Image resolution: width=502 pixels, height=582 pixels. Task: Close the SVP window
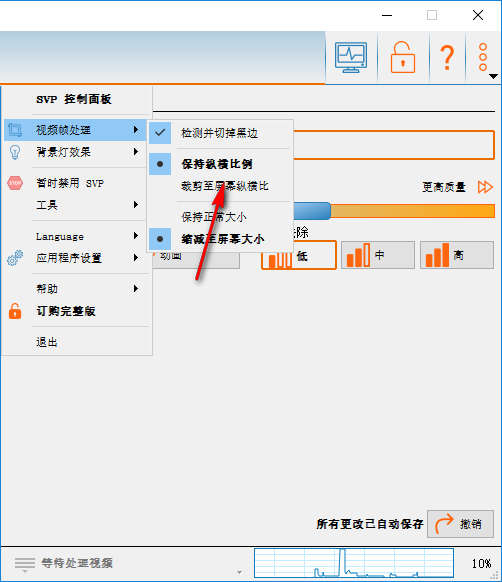(x=478, y=15)
